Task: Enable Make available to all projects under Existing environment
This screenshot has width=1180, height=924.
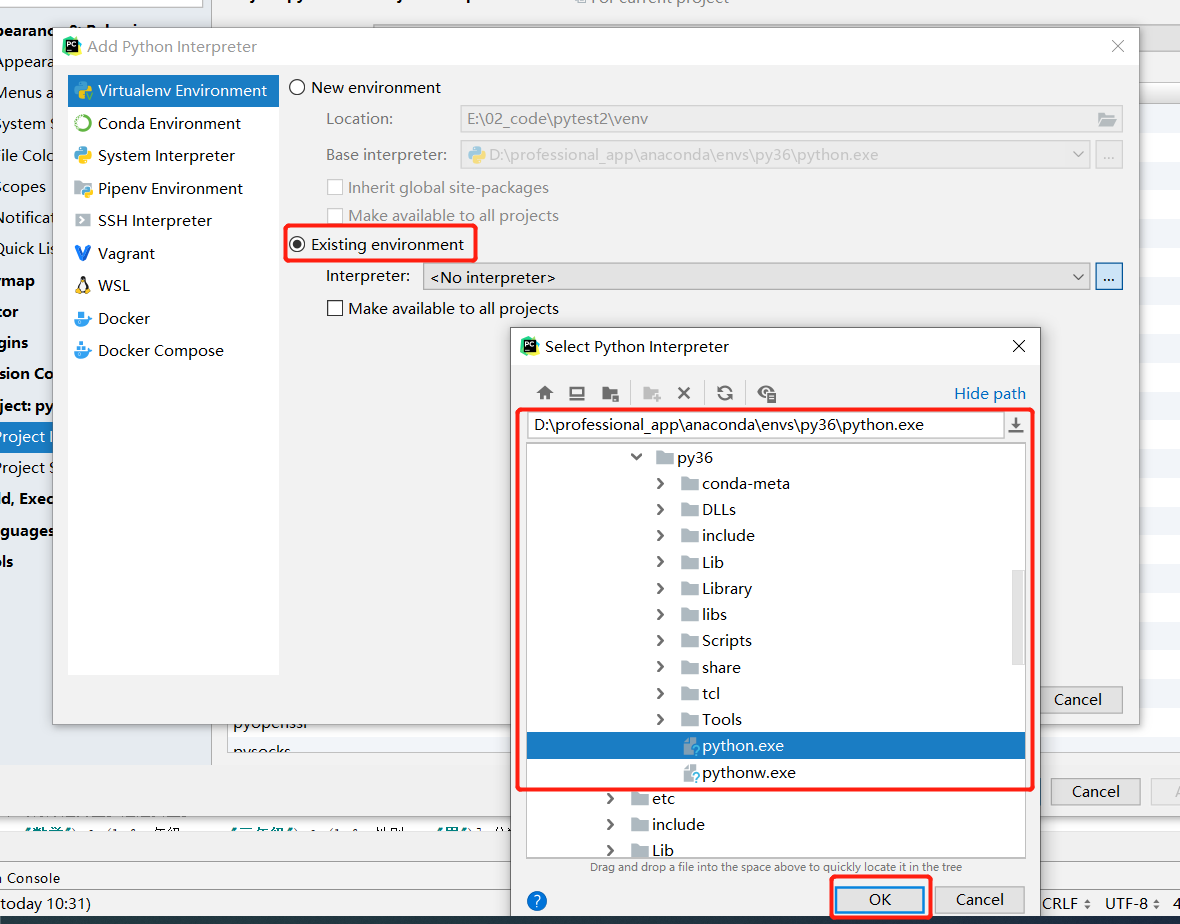Action: 335,309
